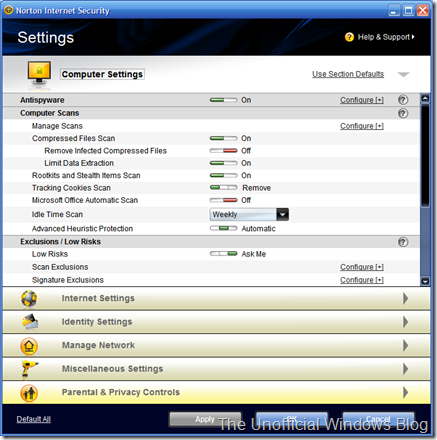Click the Manage Network house icon
Screen dimensions: 437x440
[x=29, y=346]
